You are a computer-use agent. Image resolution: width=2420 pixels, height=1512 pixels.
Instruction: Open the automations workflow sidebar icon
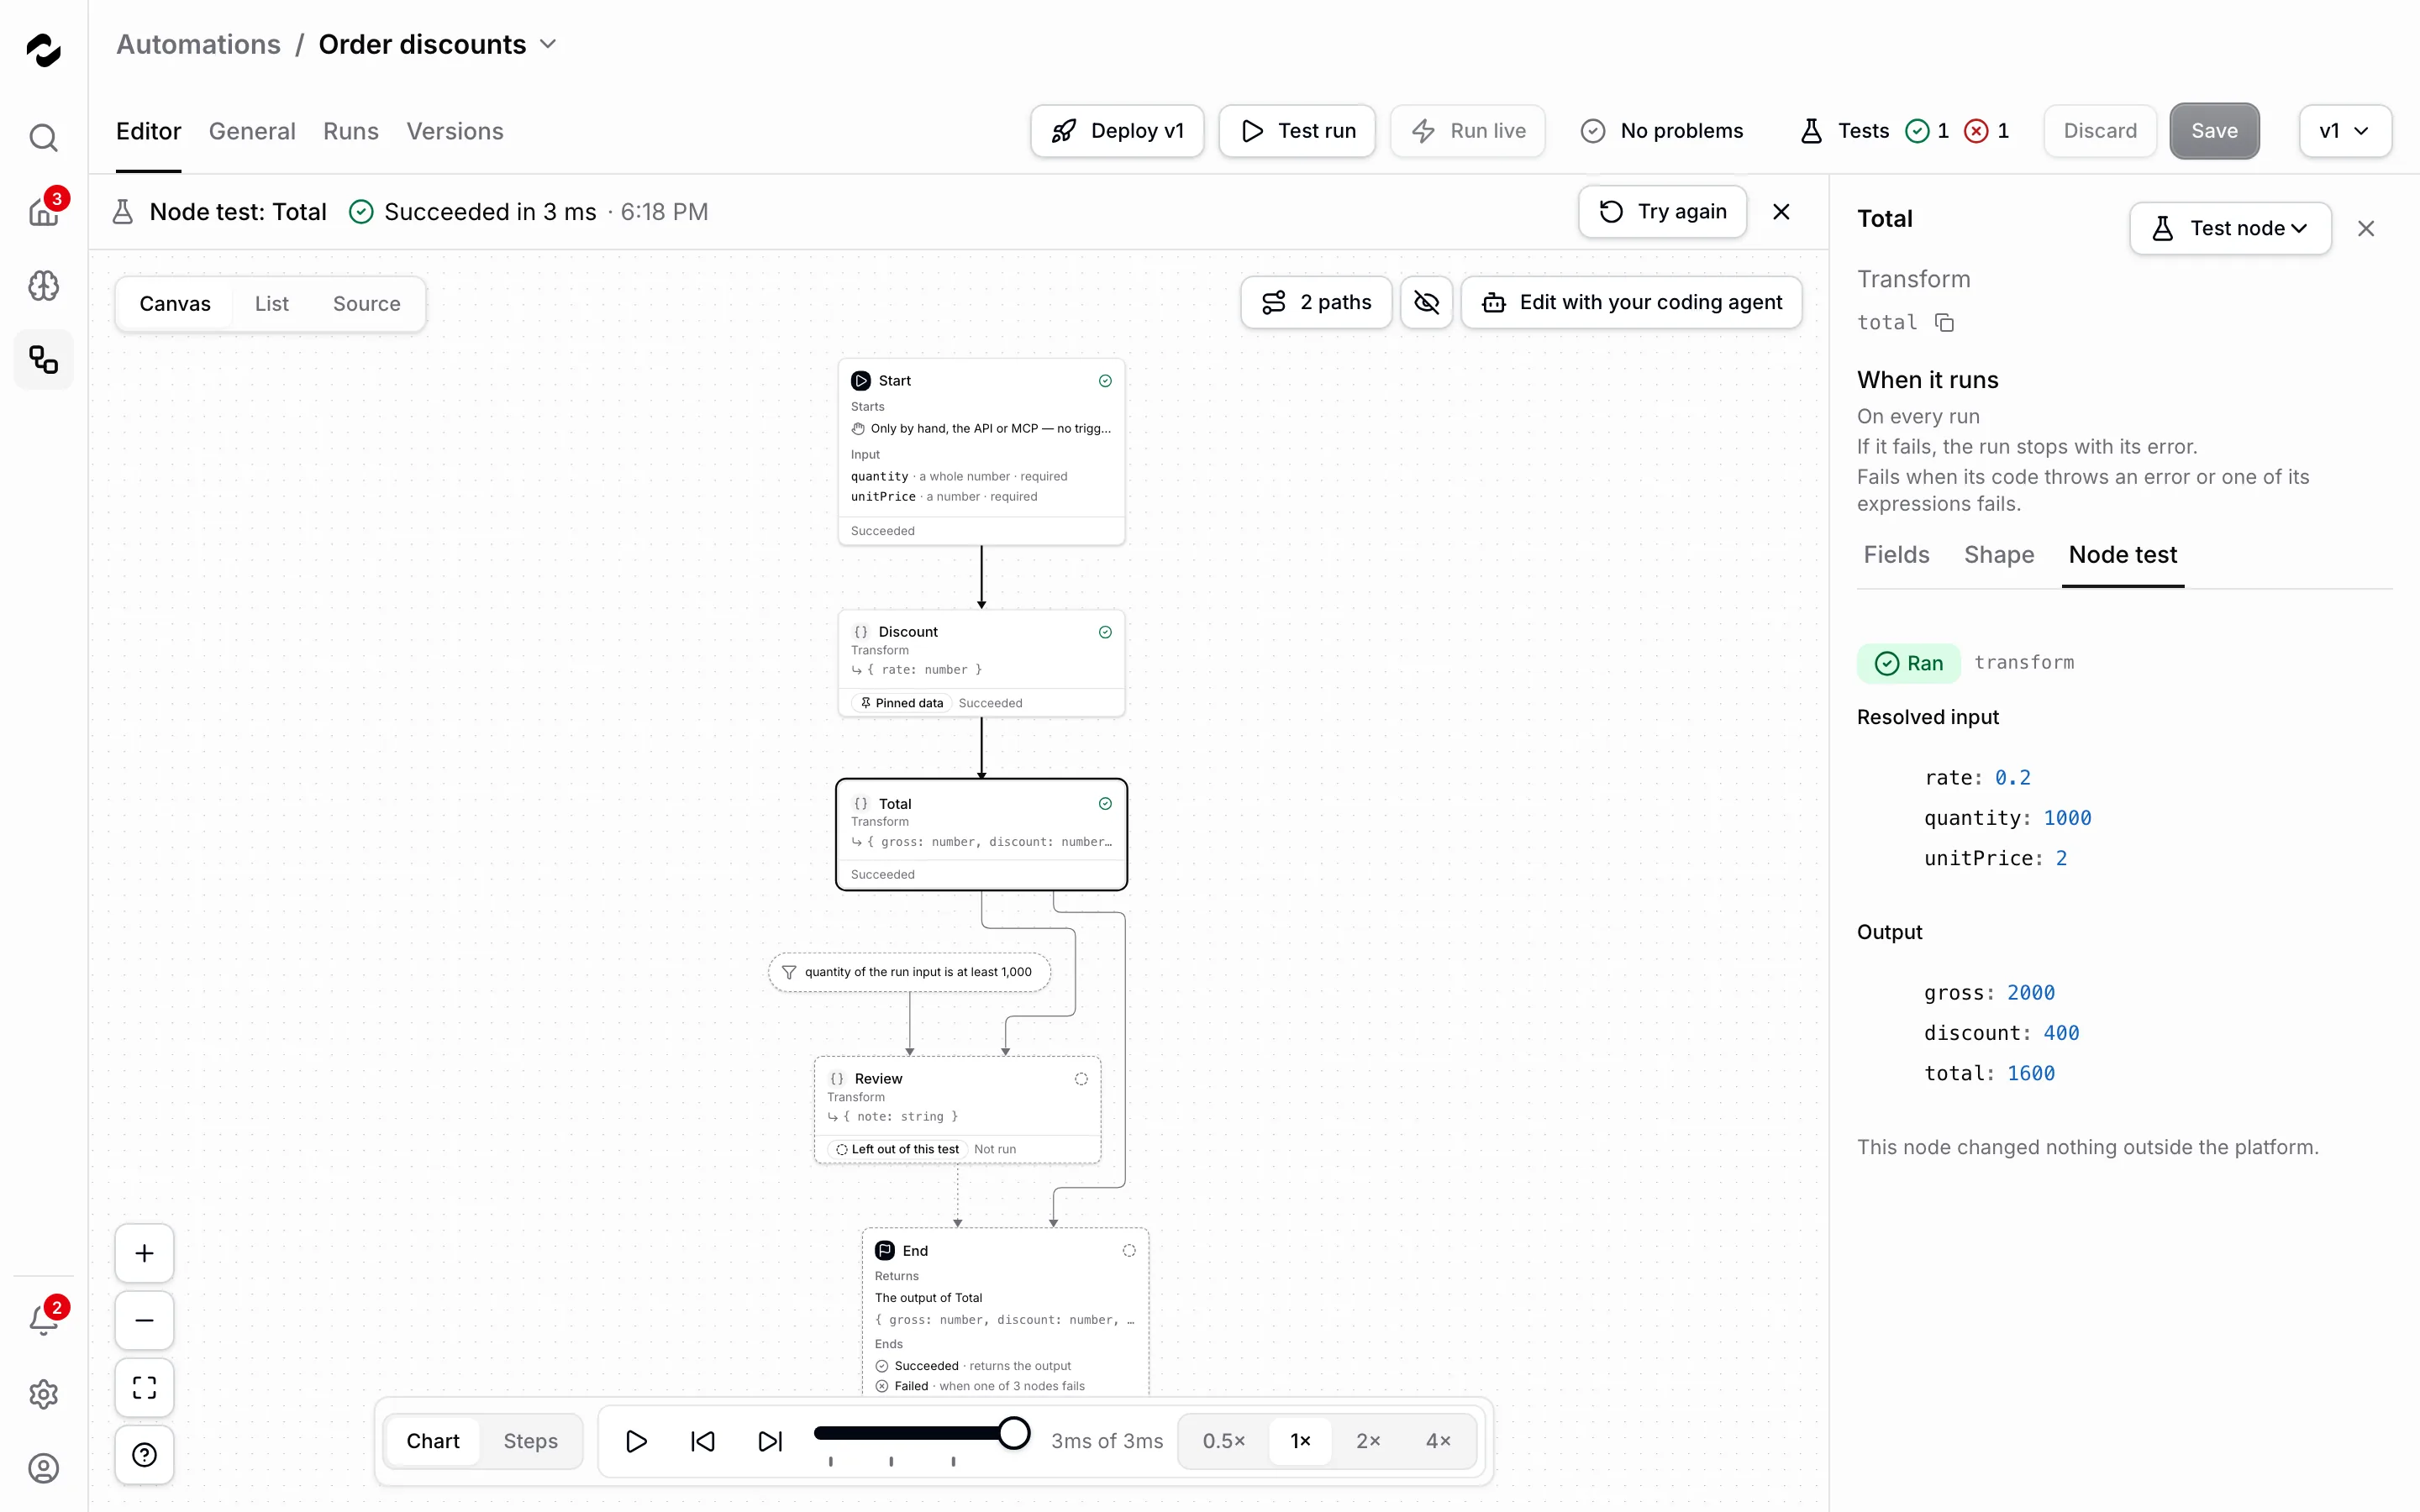[x=43, y=360]
